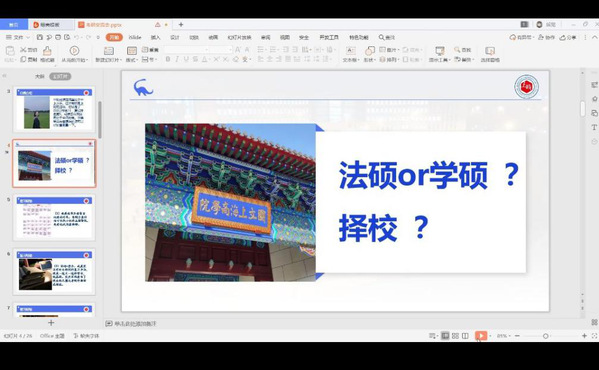Viewport: 599px width, 370px height.
Task: Switch to the Design ribbon tab
Action: point(175,37)
